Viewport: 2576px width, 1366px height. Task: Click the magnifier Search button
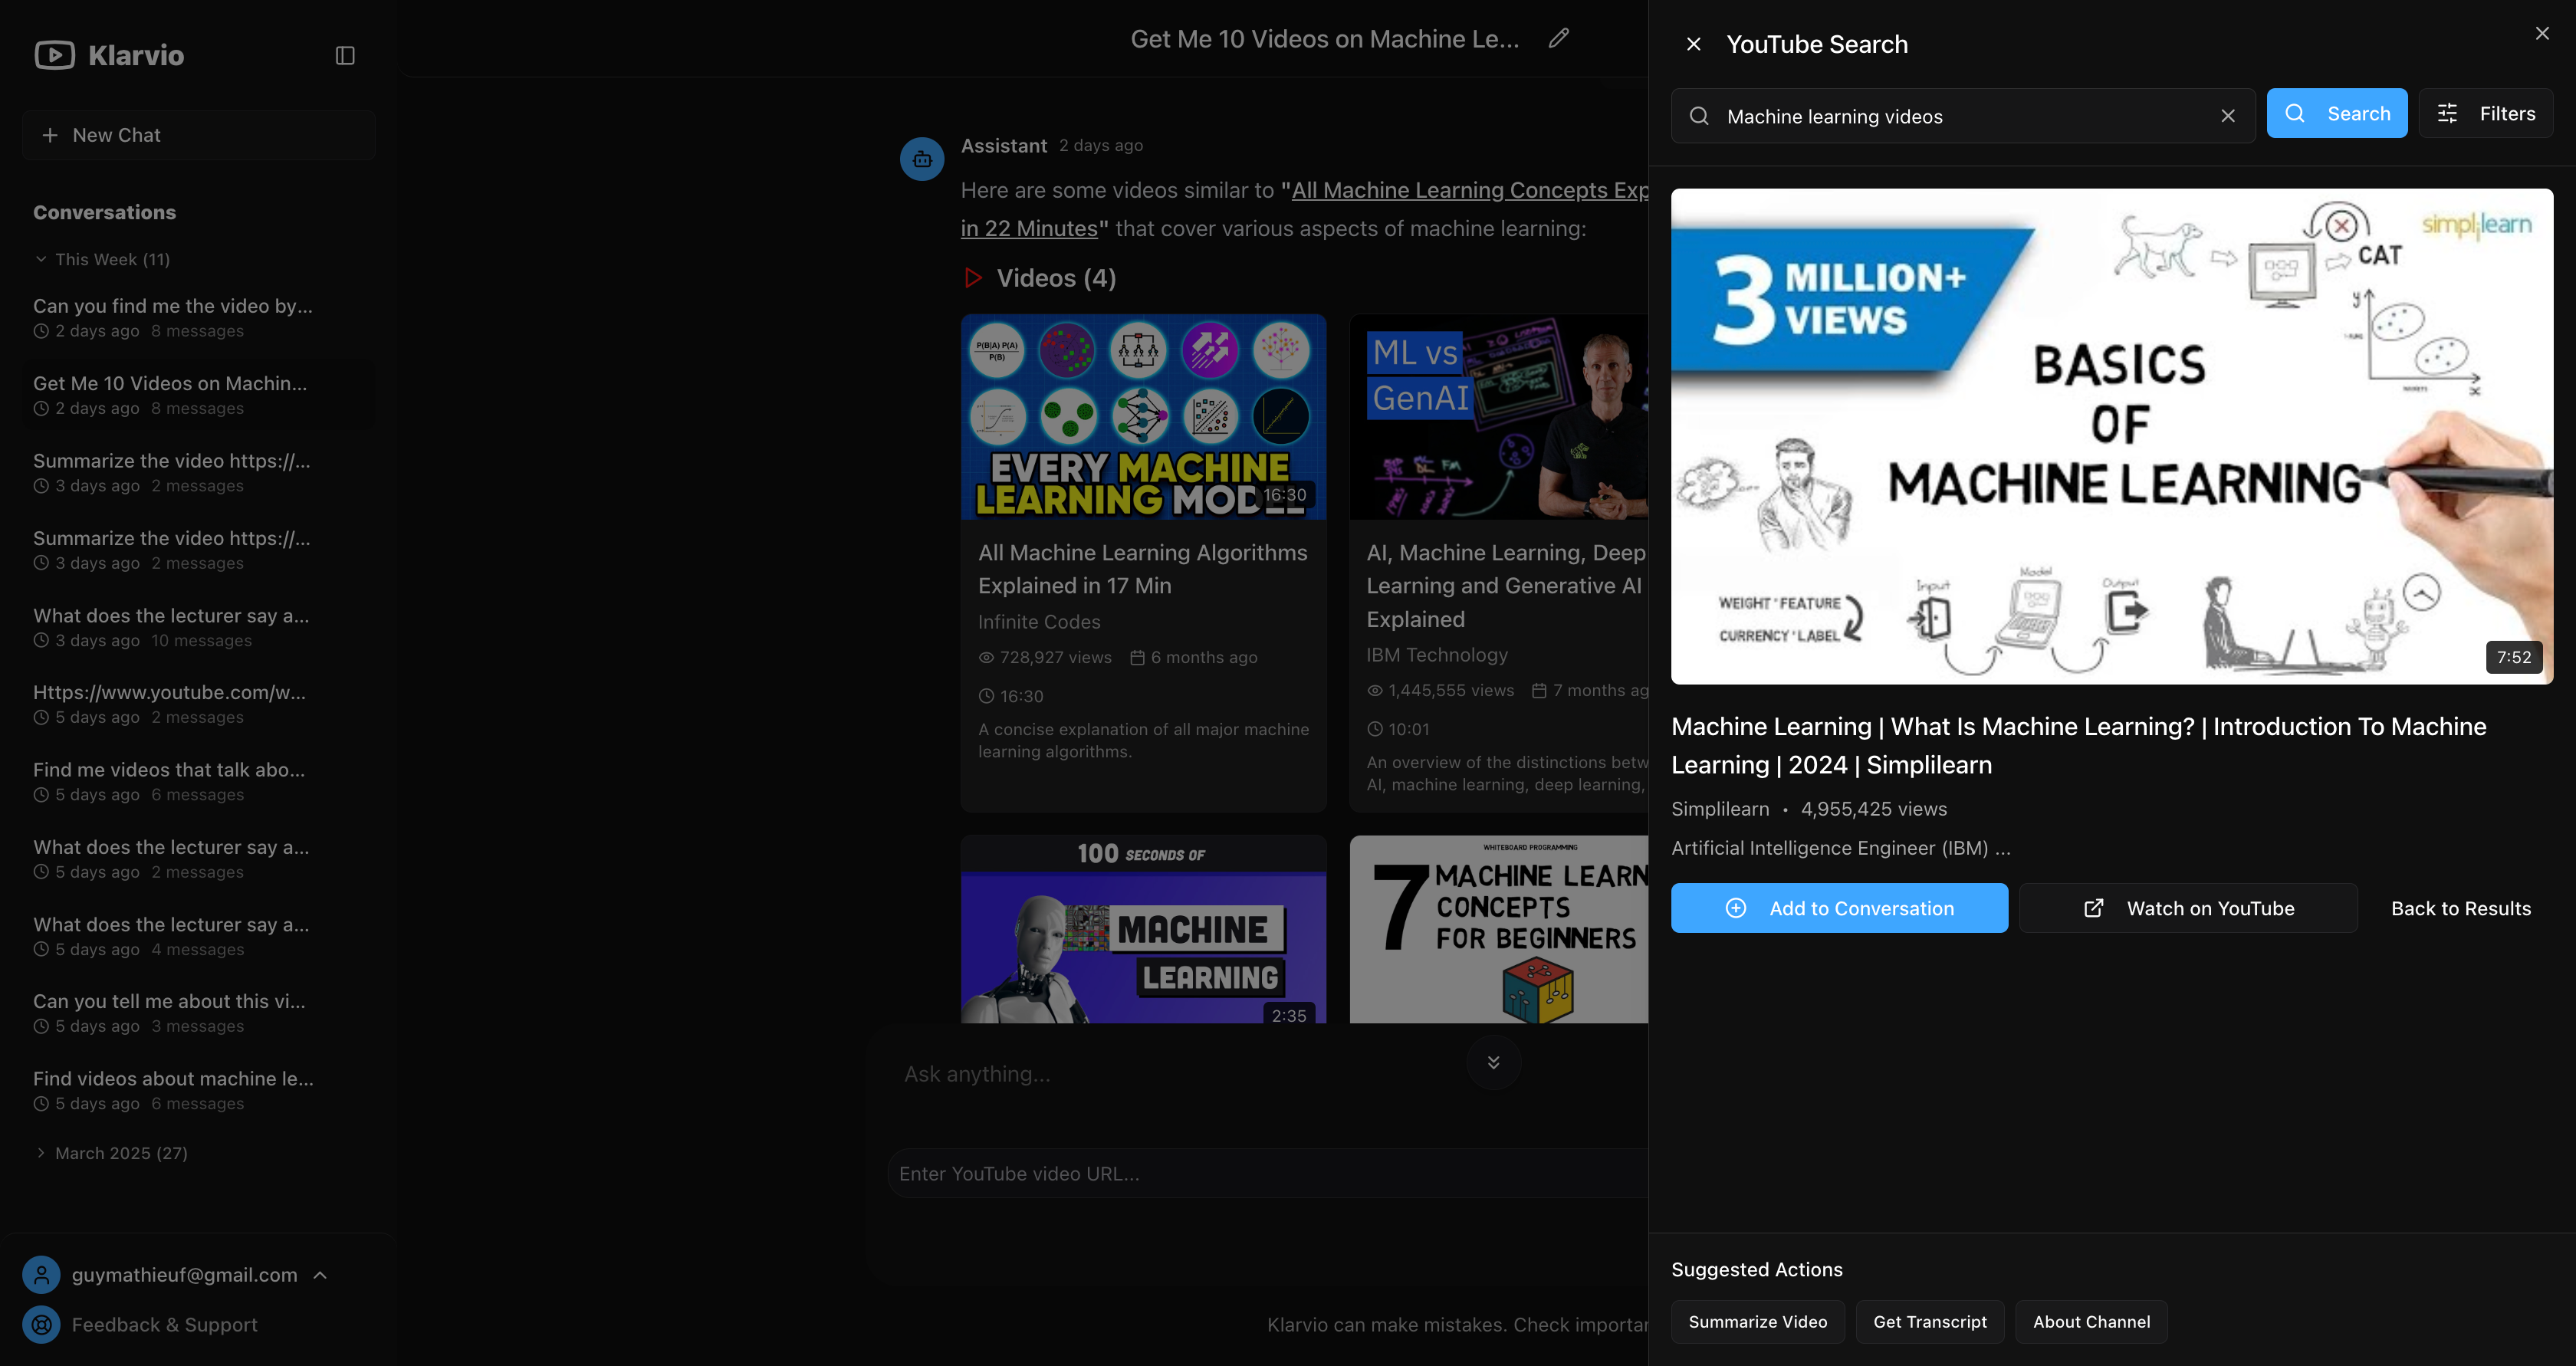click(2336, 114)
